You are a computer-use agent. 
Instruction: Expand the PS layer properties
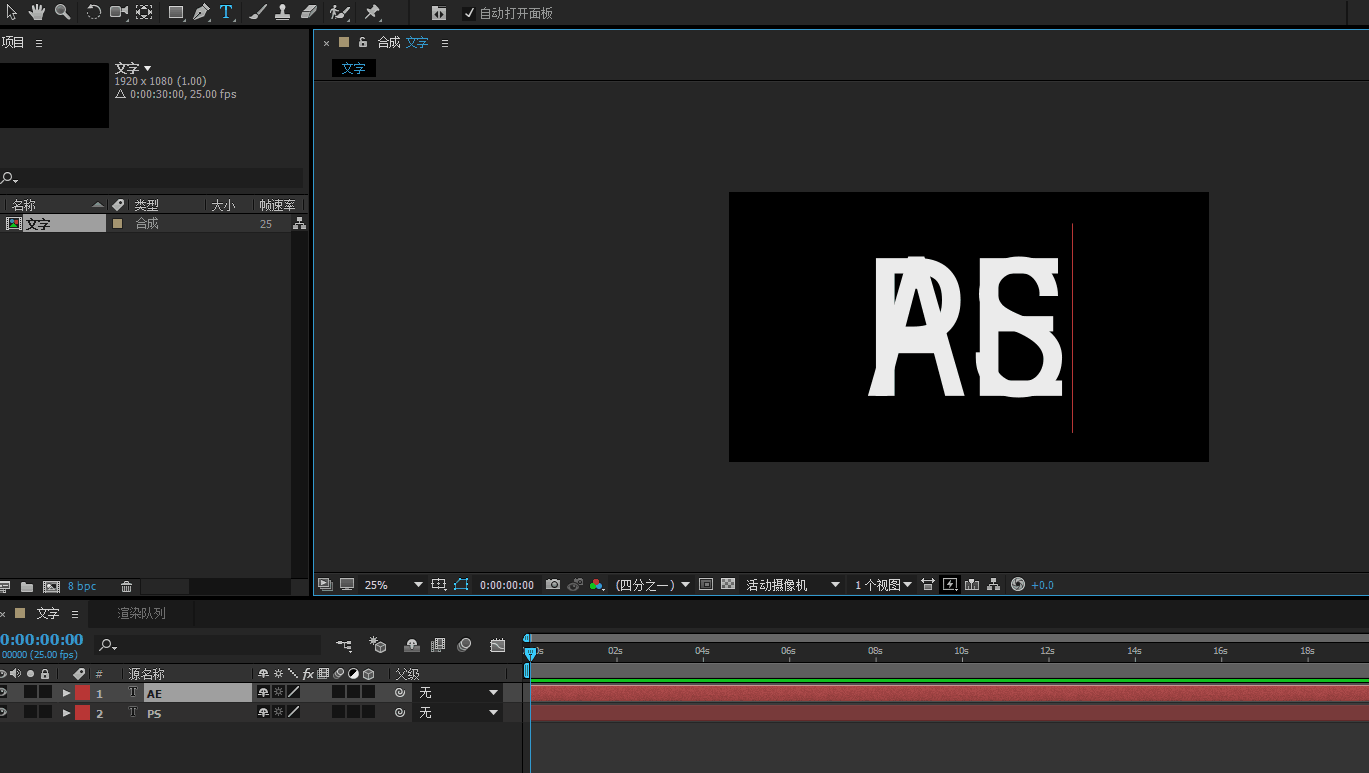point(67,713)
